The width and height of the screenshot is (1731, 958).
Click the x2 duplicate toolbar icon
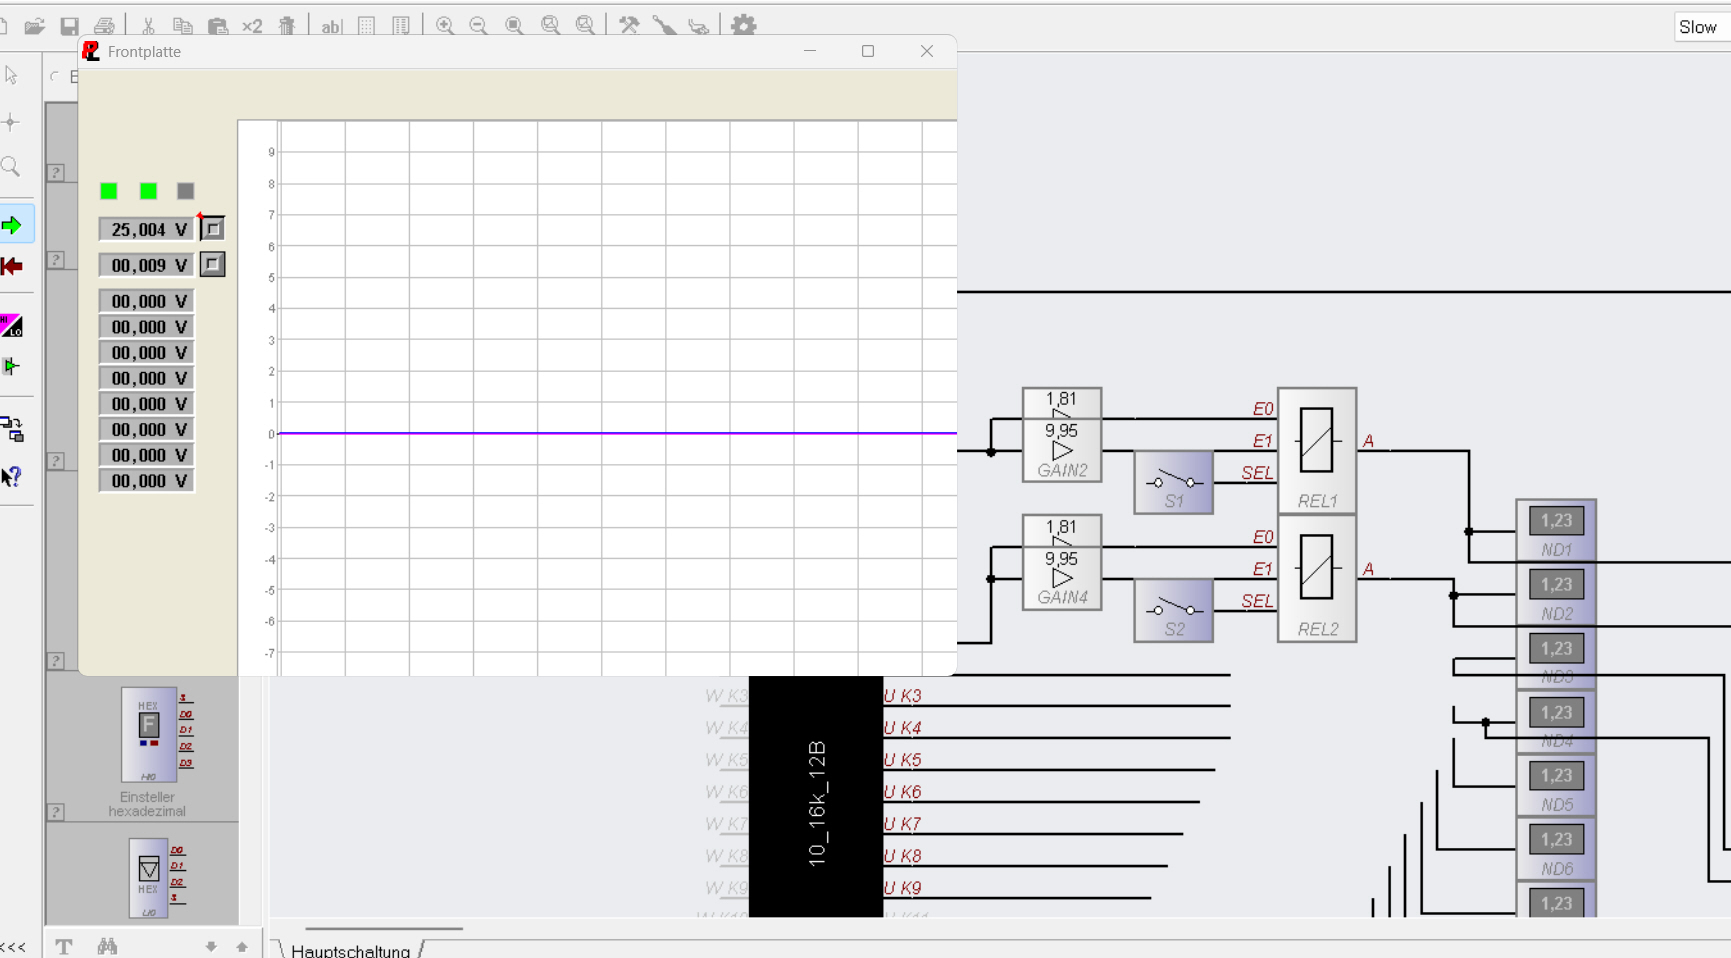coord(252,27)
